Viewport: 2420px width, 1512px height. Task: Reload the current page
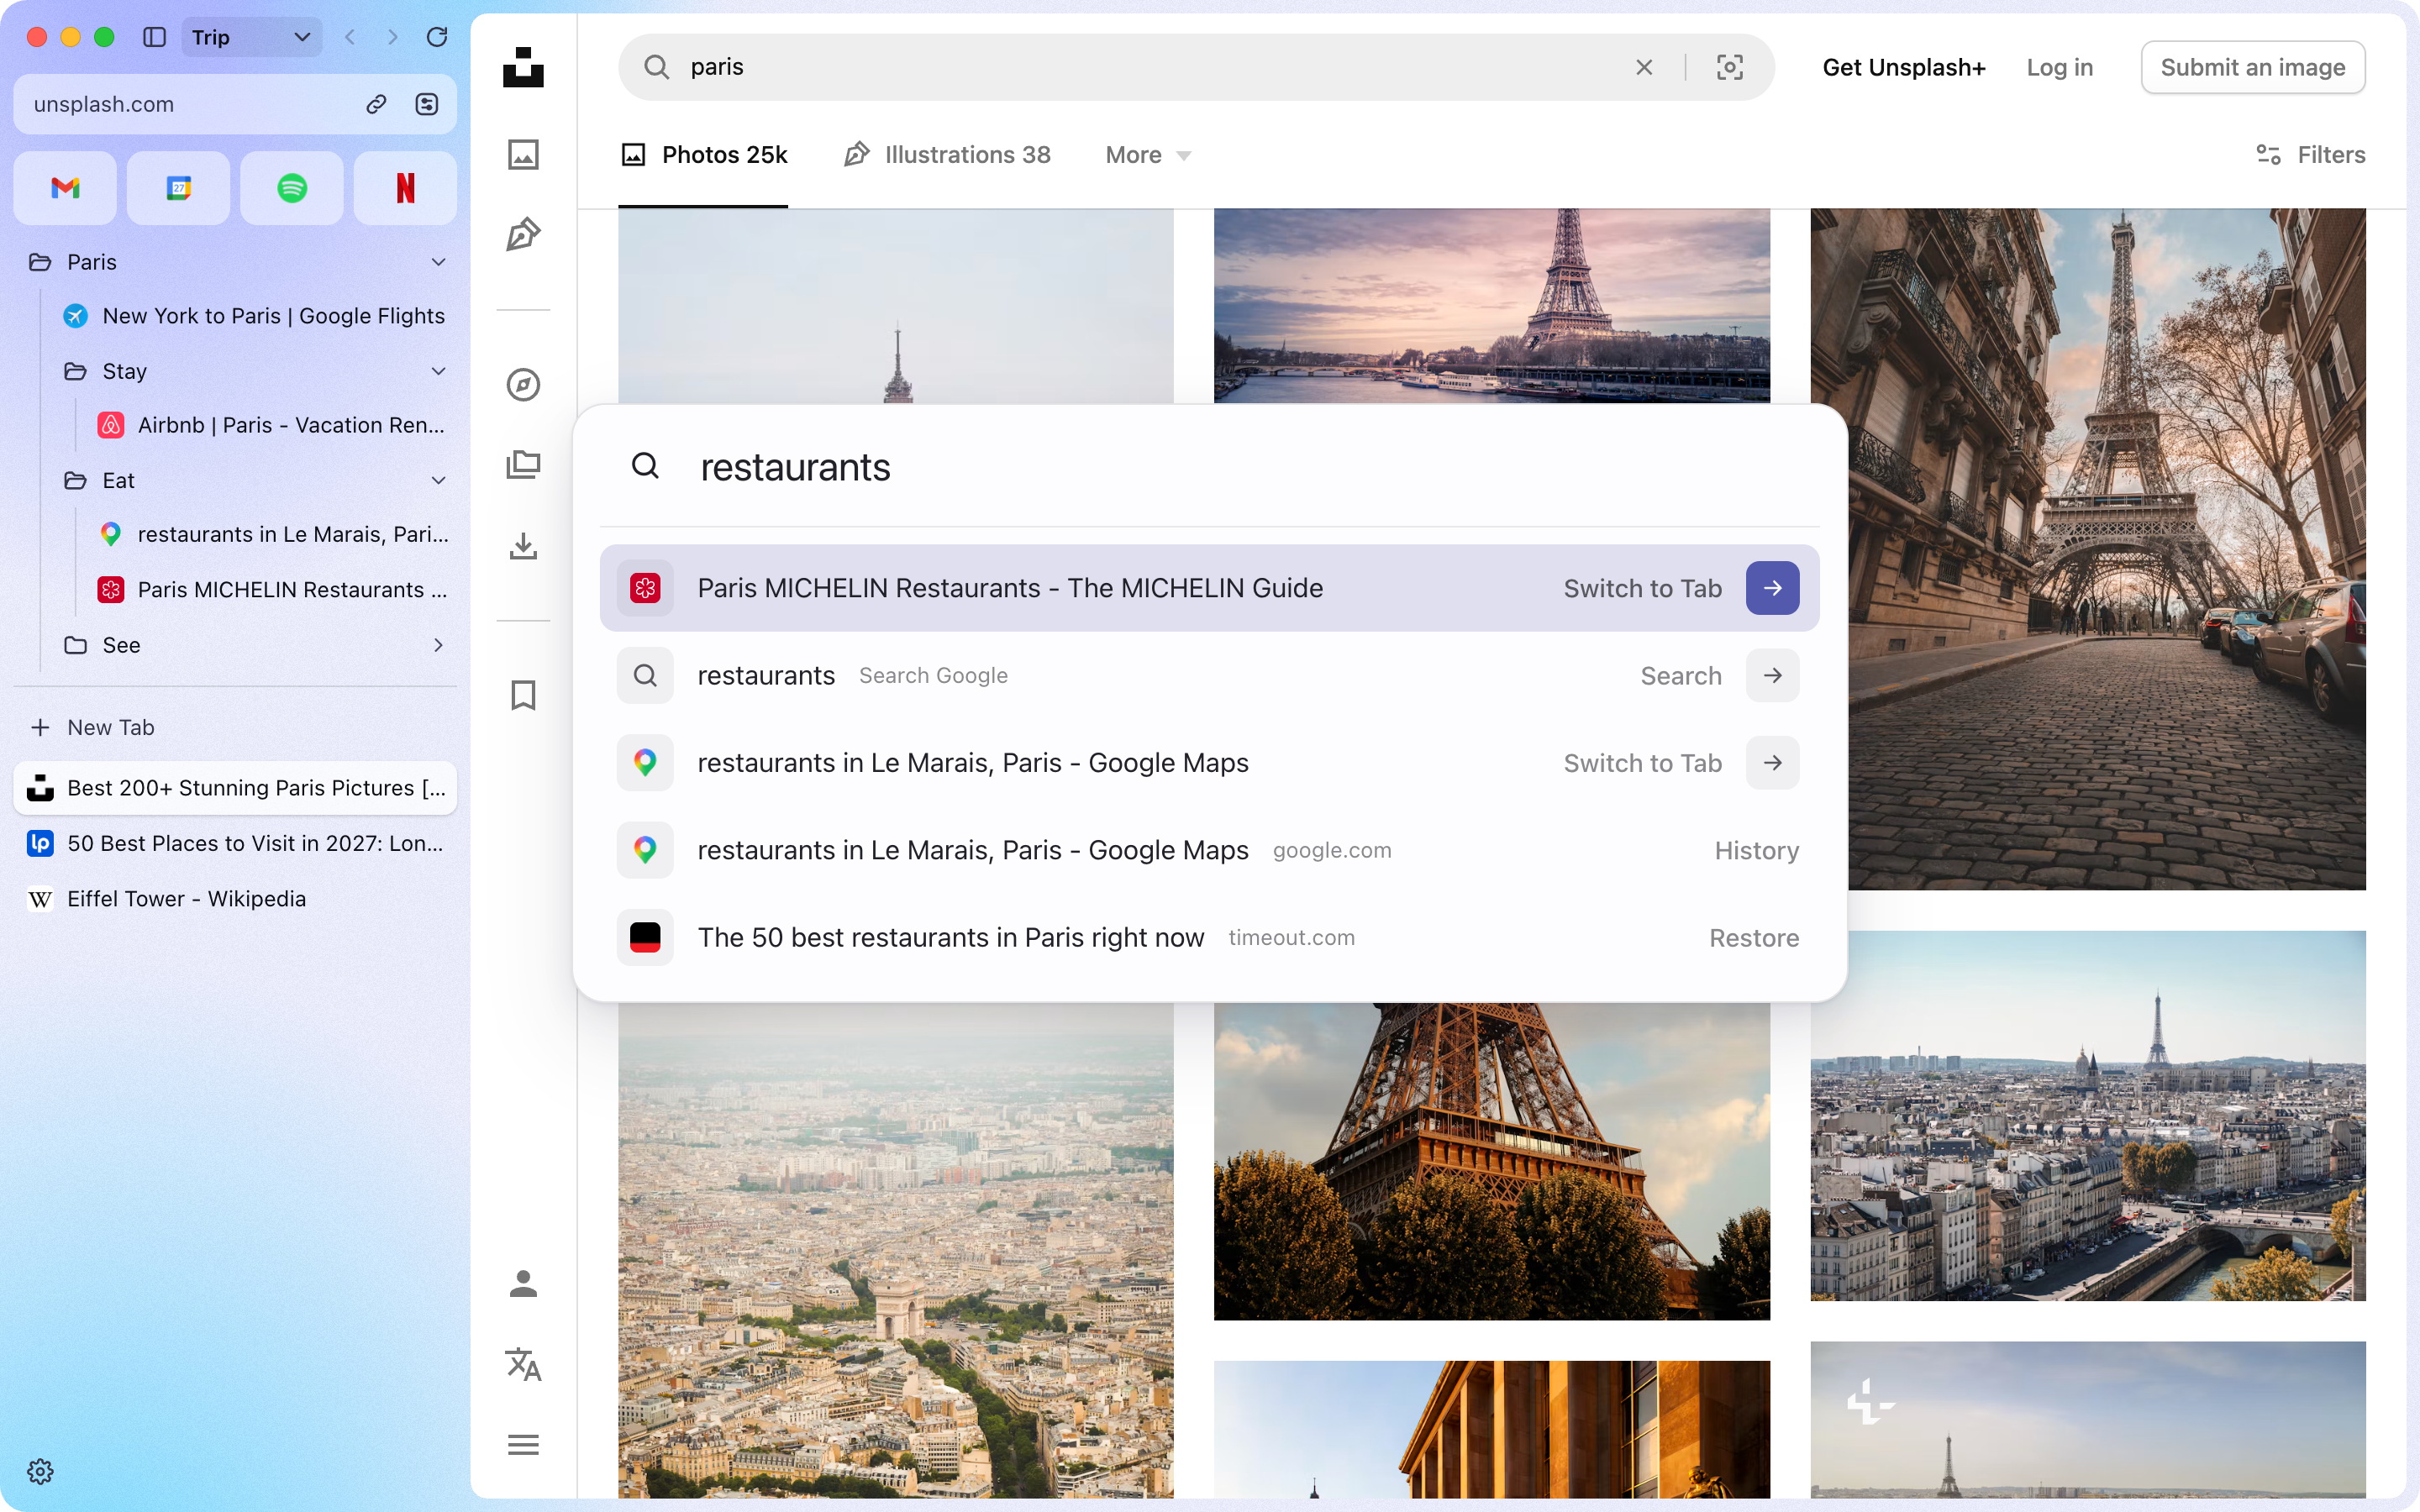[x=437, y=37]
